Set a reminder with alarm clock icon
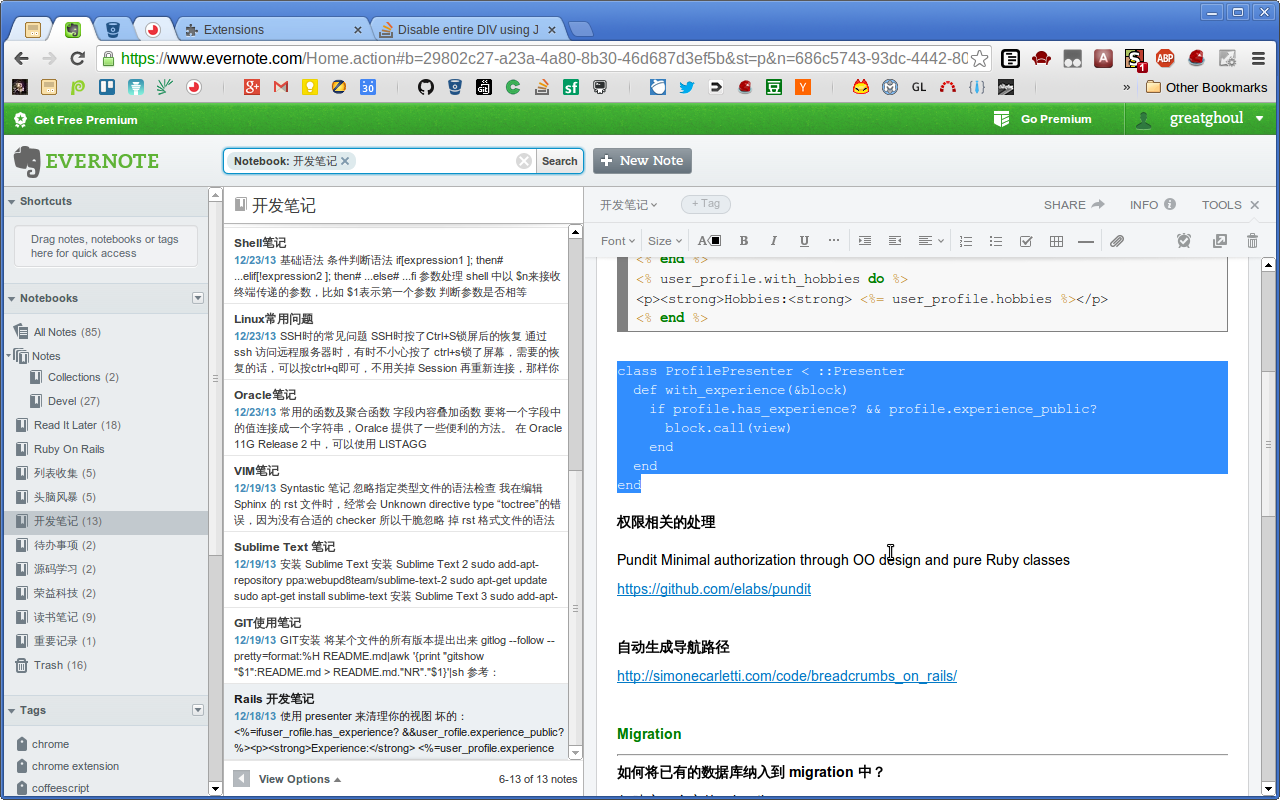This screenshot has height=800, width=1280. point(1184,241)
